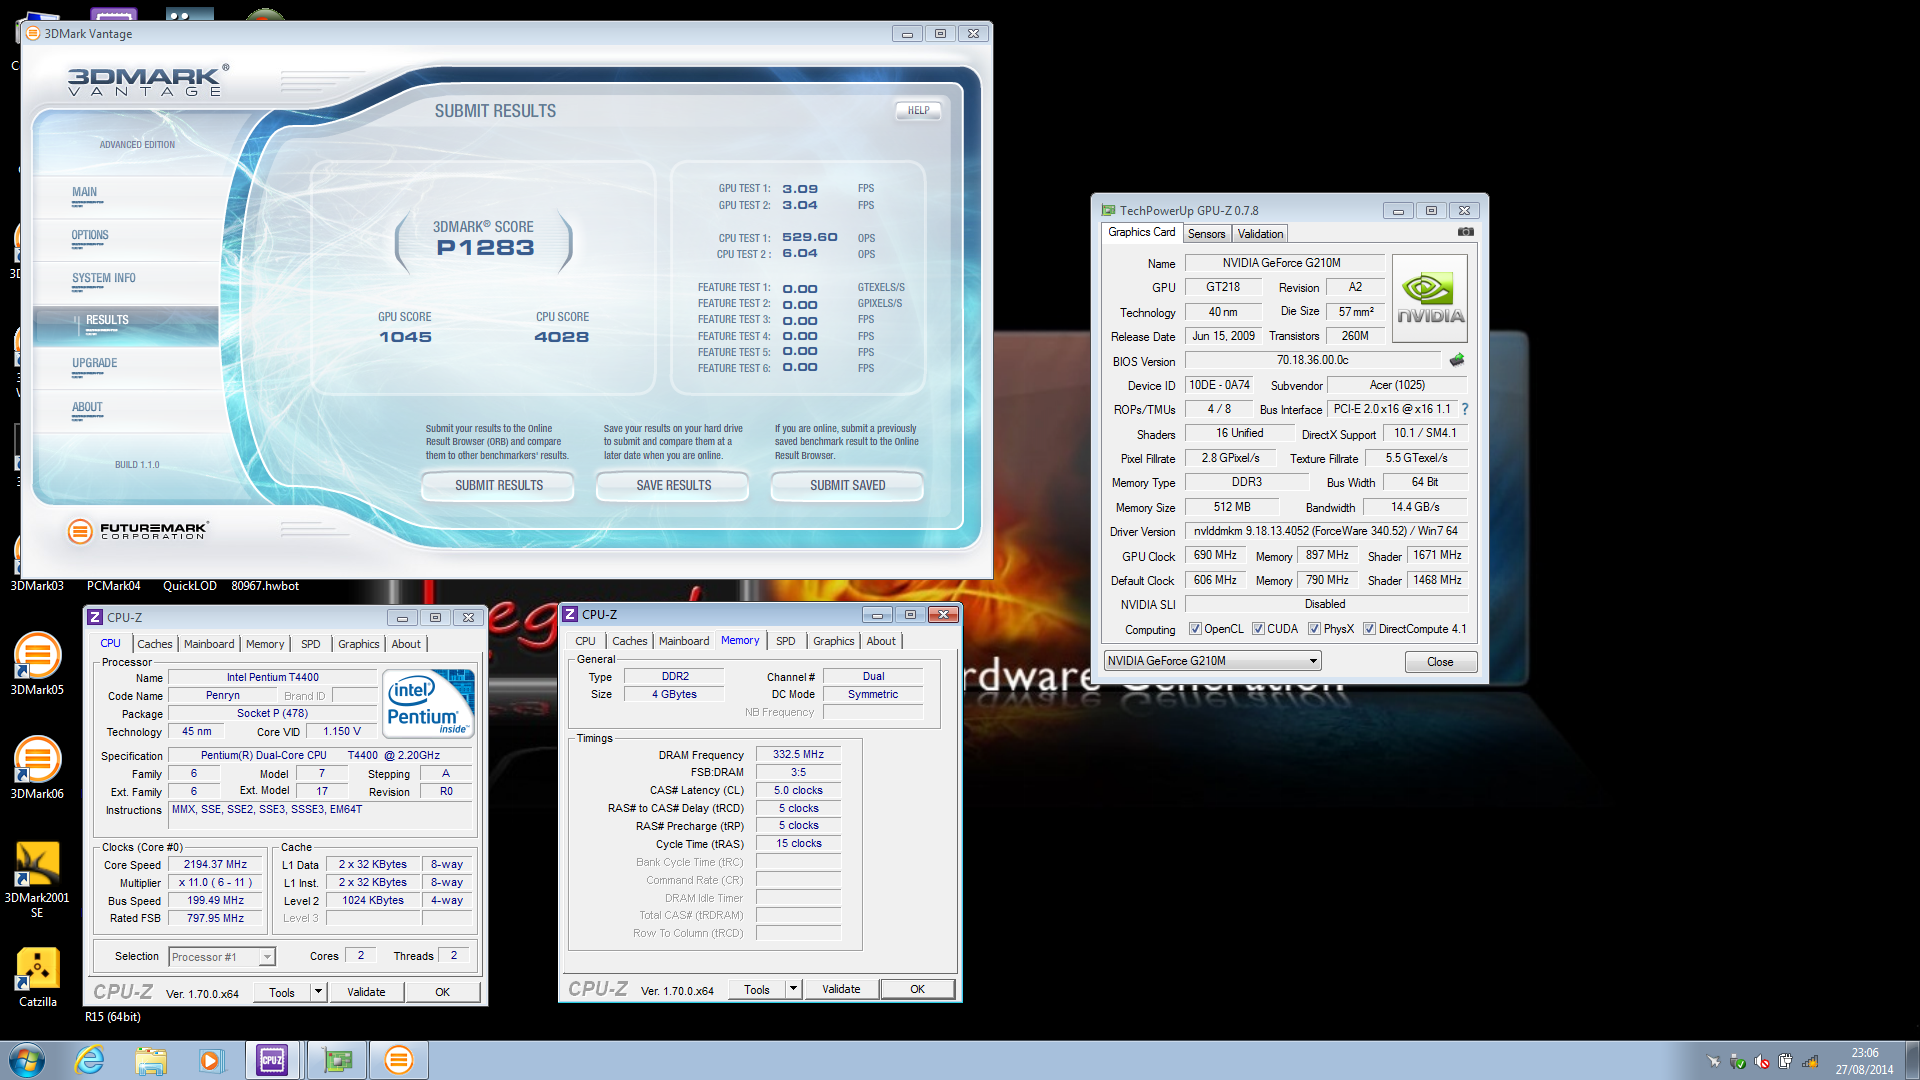
Task: Click Validate in the right CPU-Z window
Action: click(x=841, y=989)
